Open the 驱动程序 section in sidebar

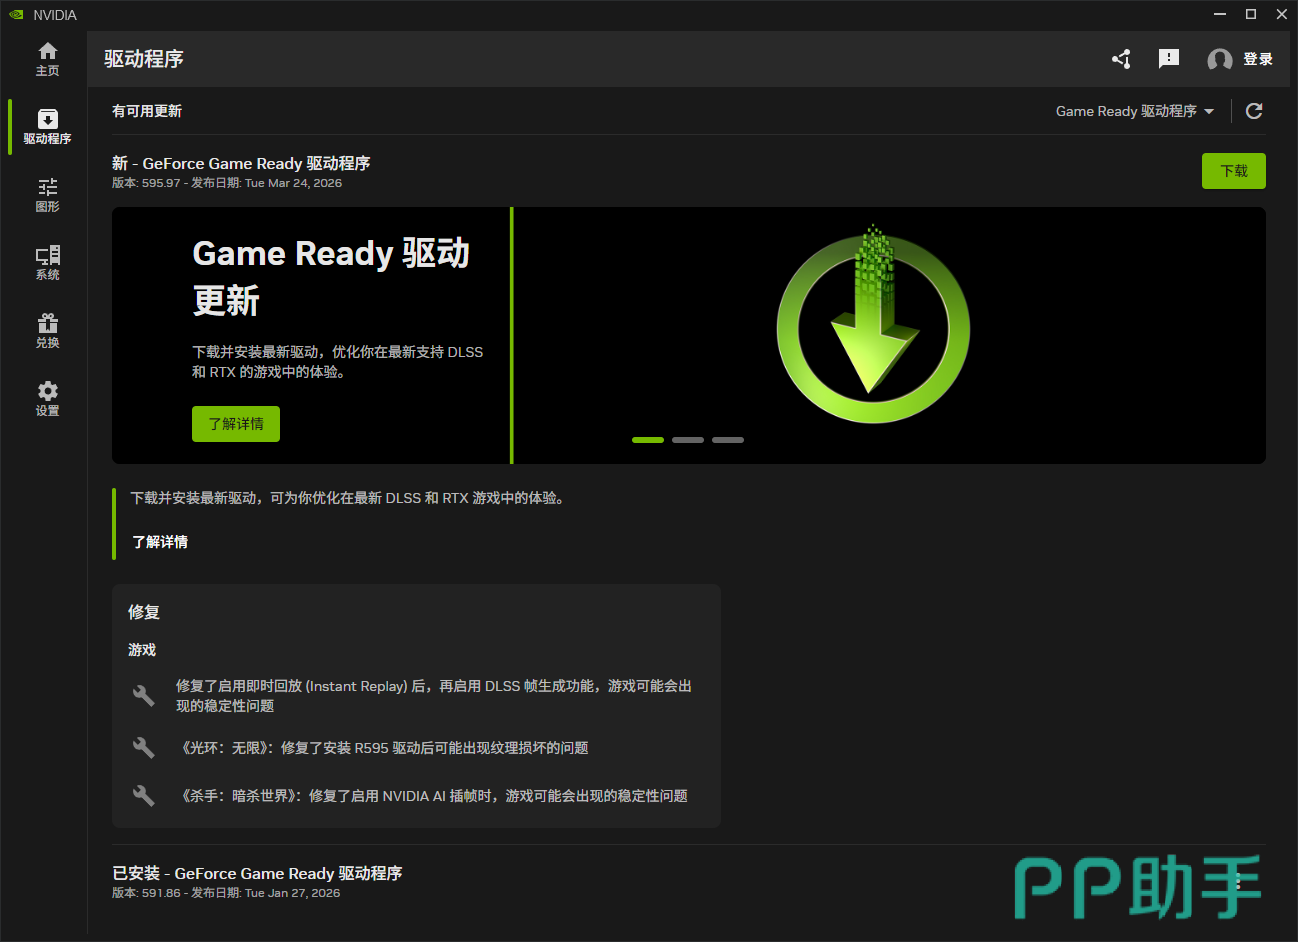click(x=47, y=127)
